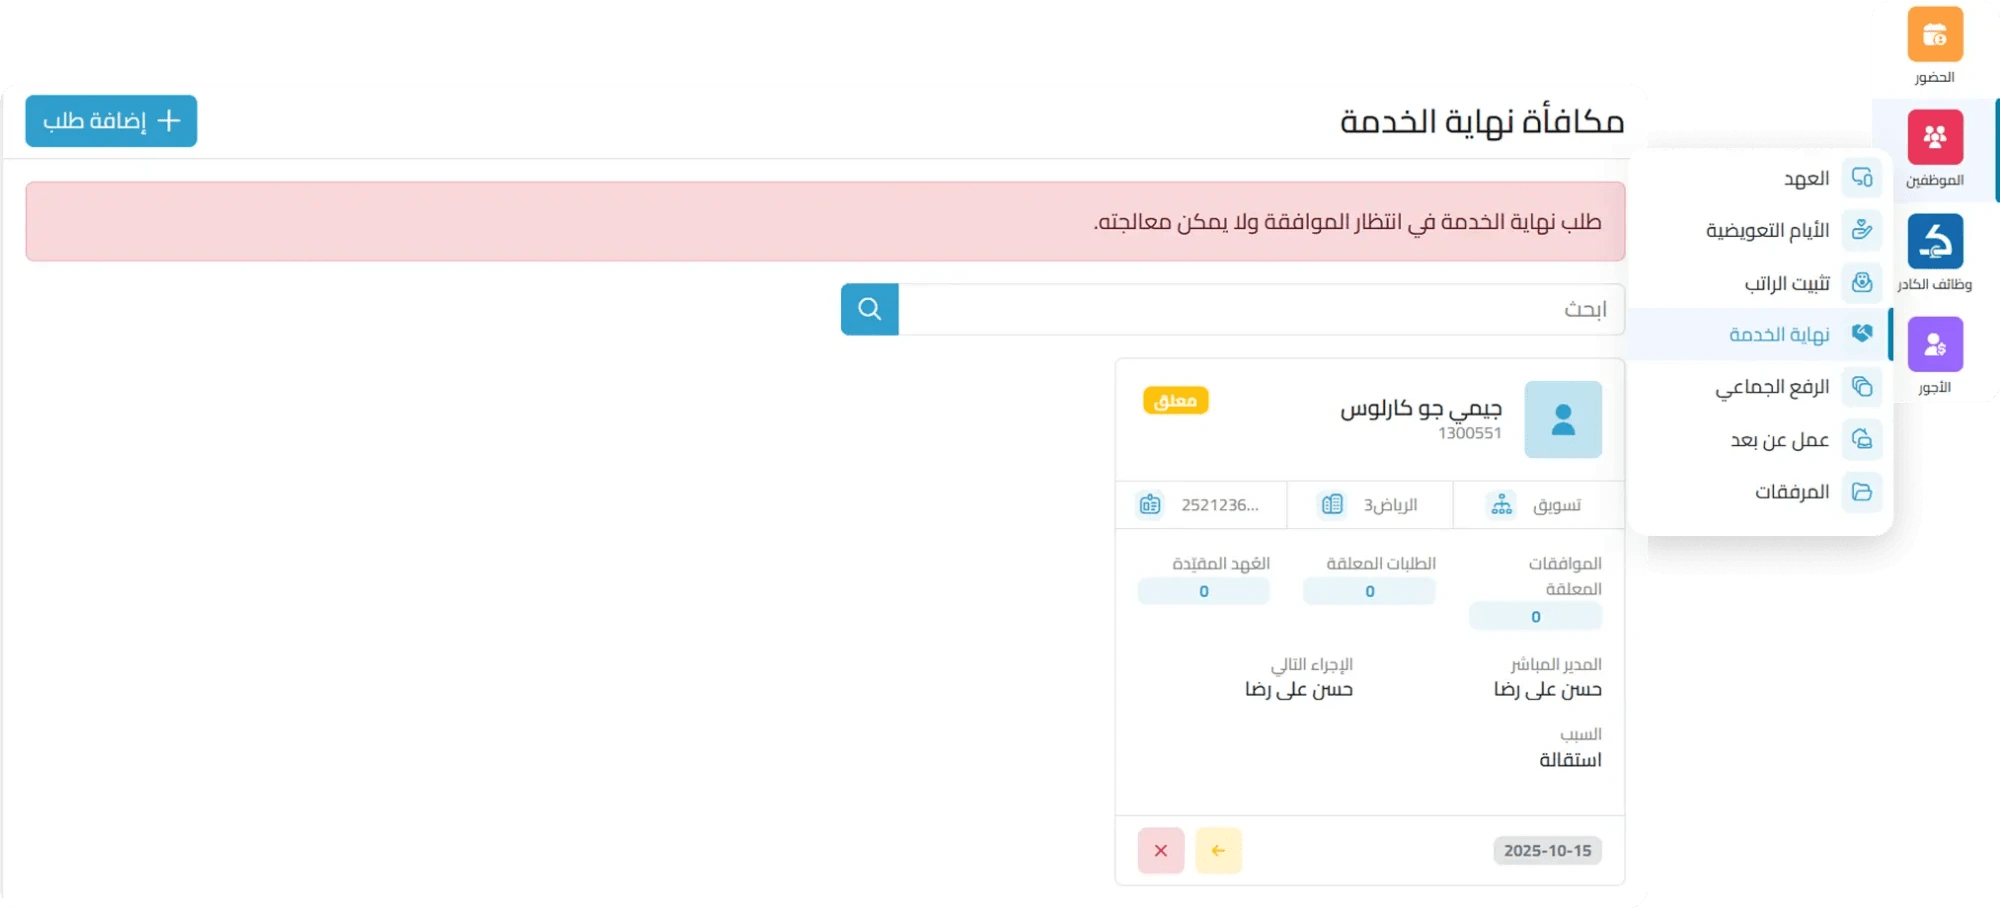Screen dimensions: 2000x909
Task: Click the red X reject button
Action: [x=1161, y=851]
